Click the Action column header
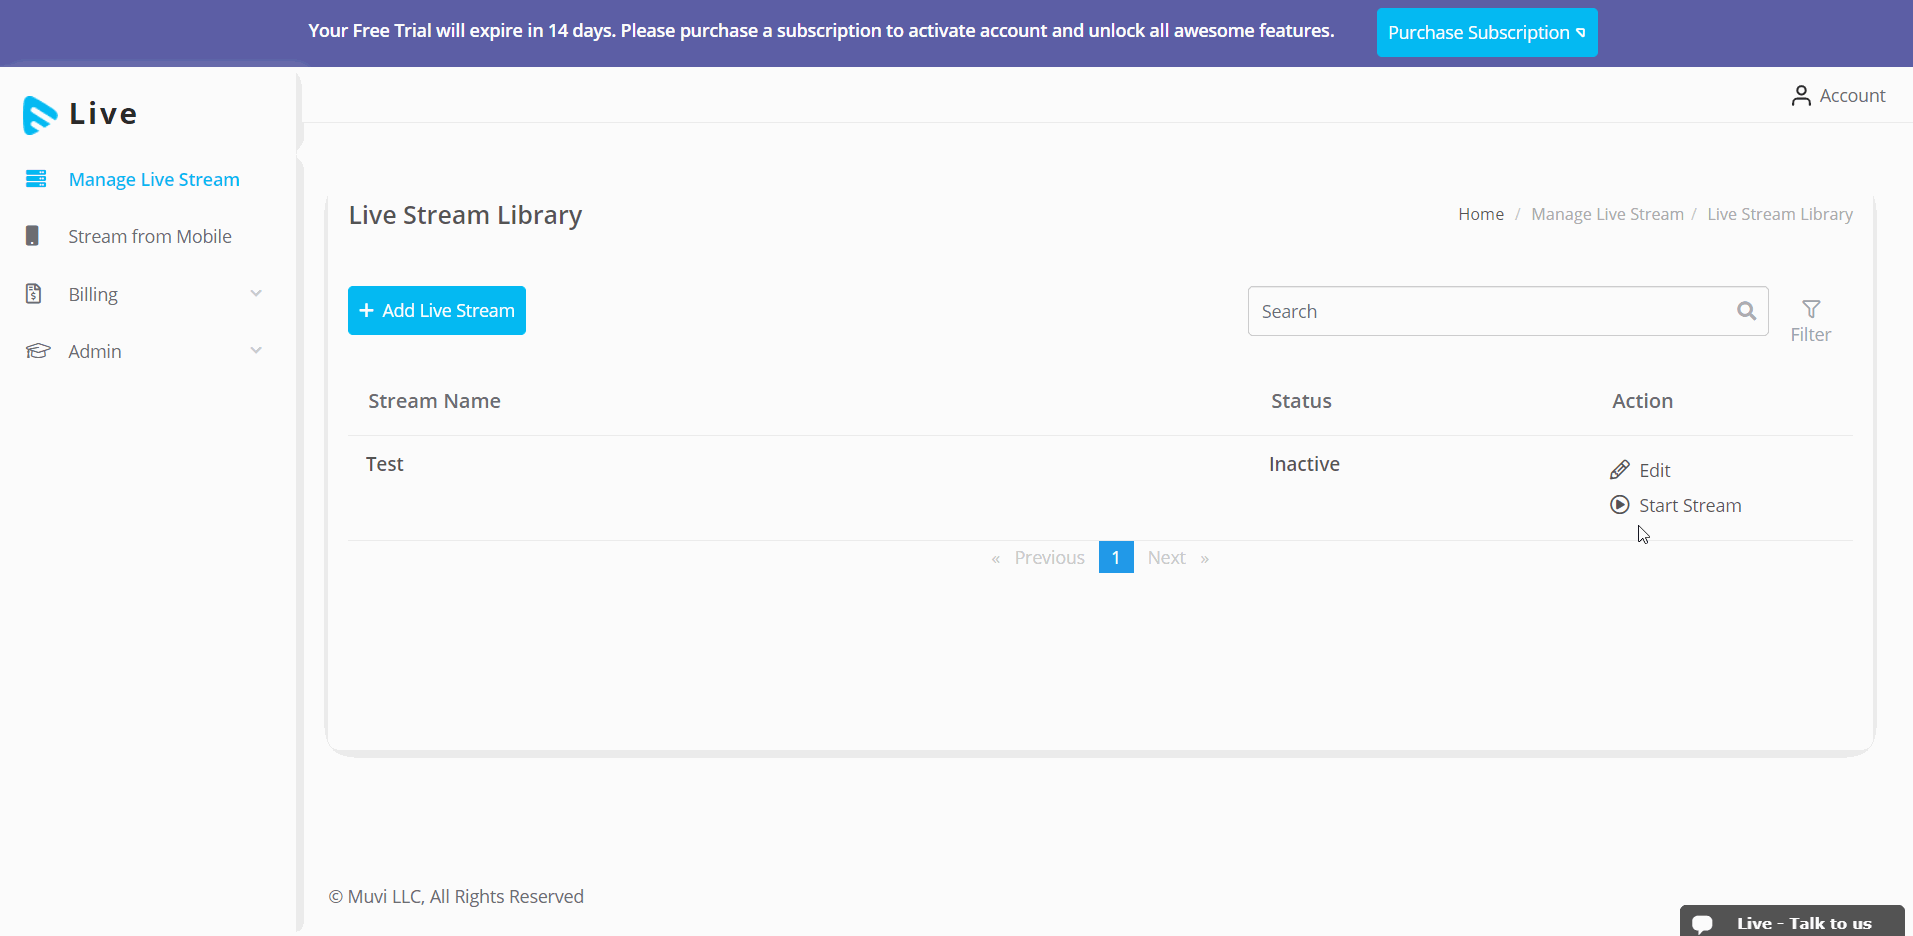The width and height of the screenshot is (1913, 936). pyautogui.click(x=1642, y=401)
